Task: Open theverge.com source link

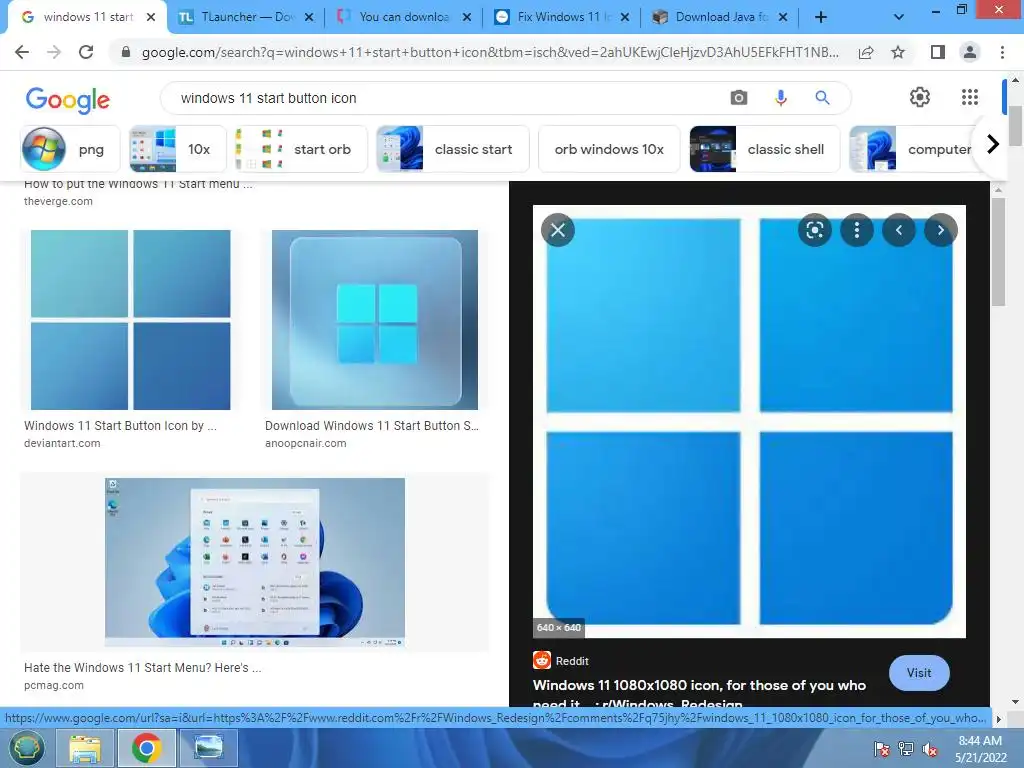Action: pos(58,201)
